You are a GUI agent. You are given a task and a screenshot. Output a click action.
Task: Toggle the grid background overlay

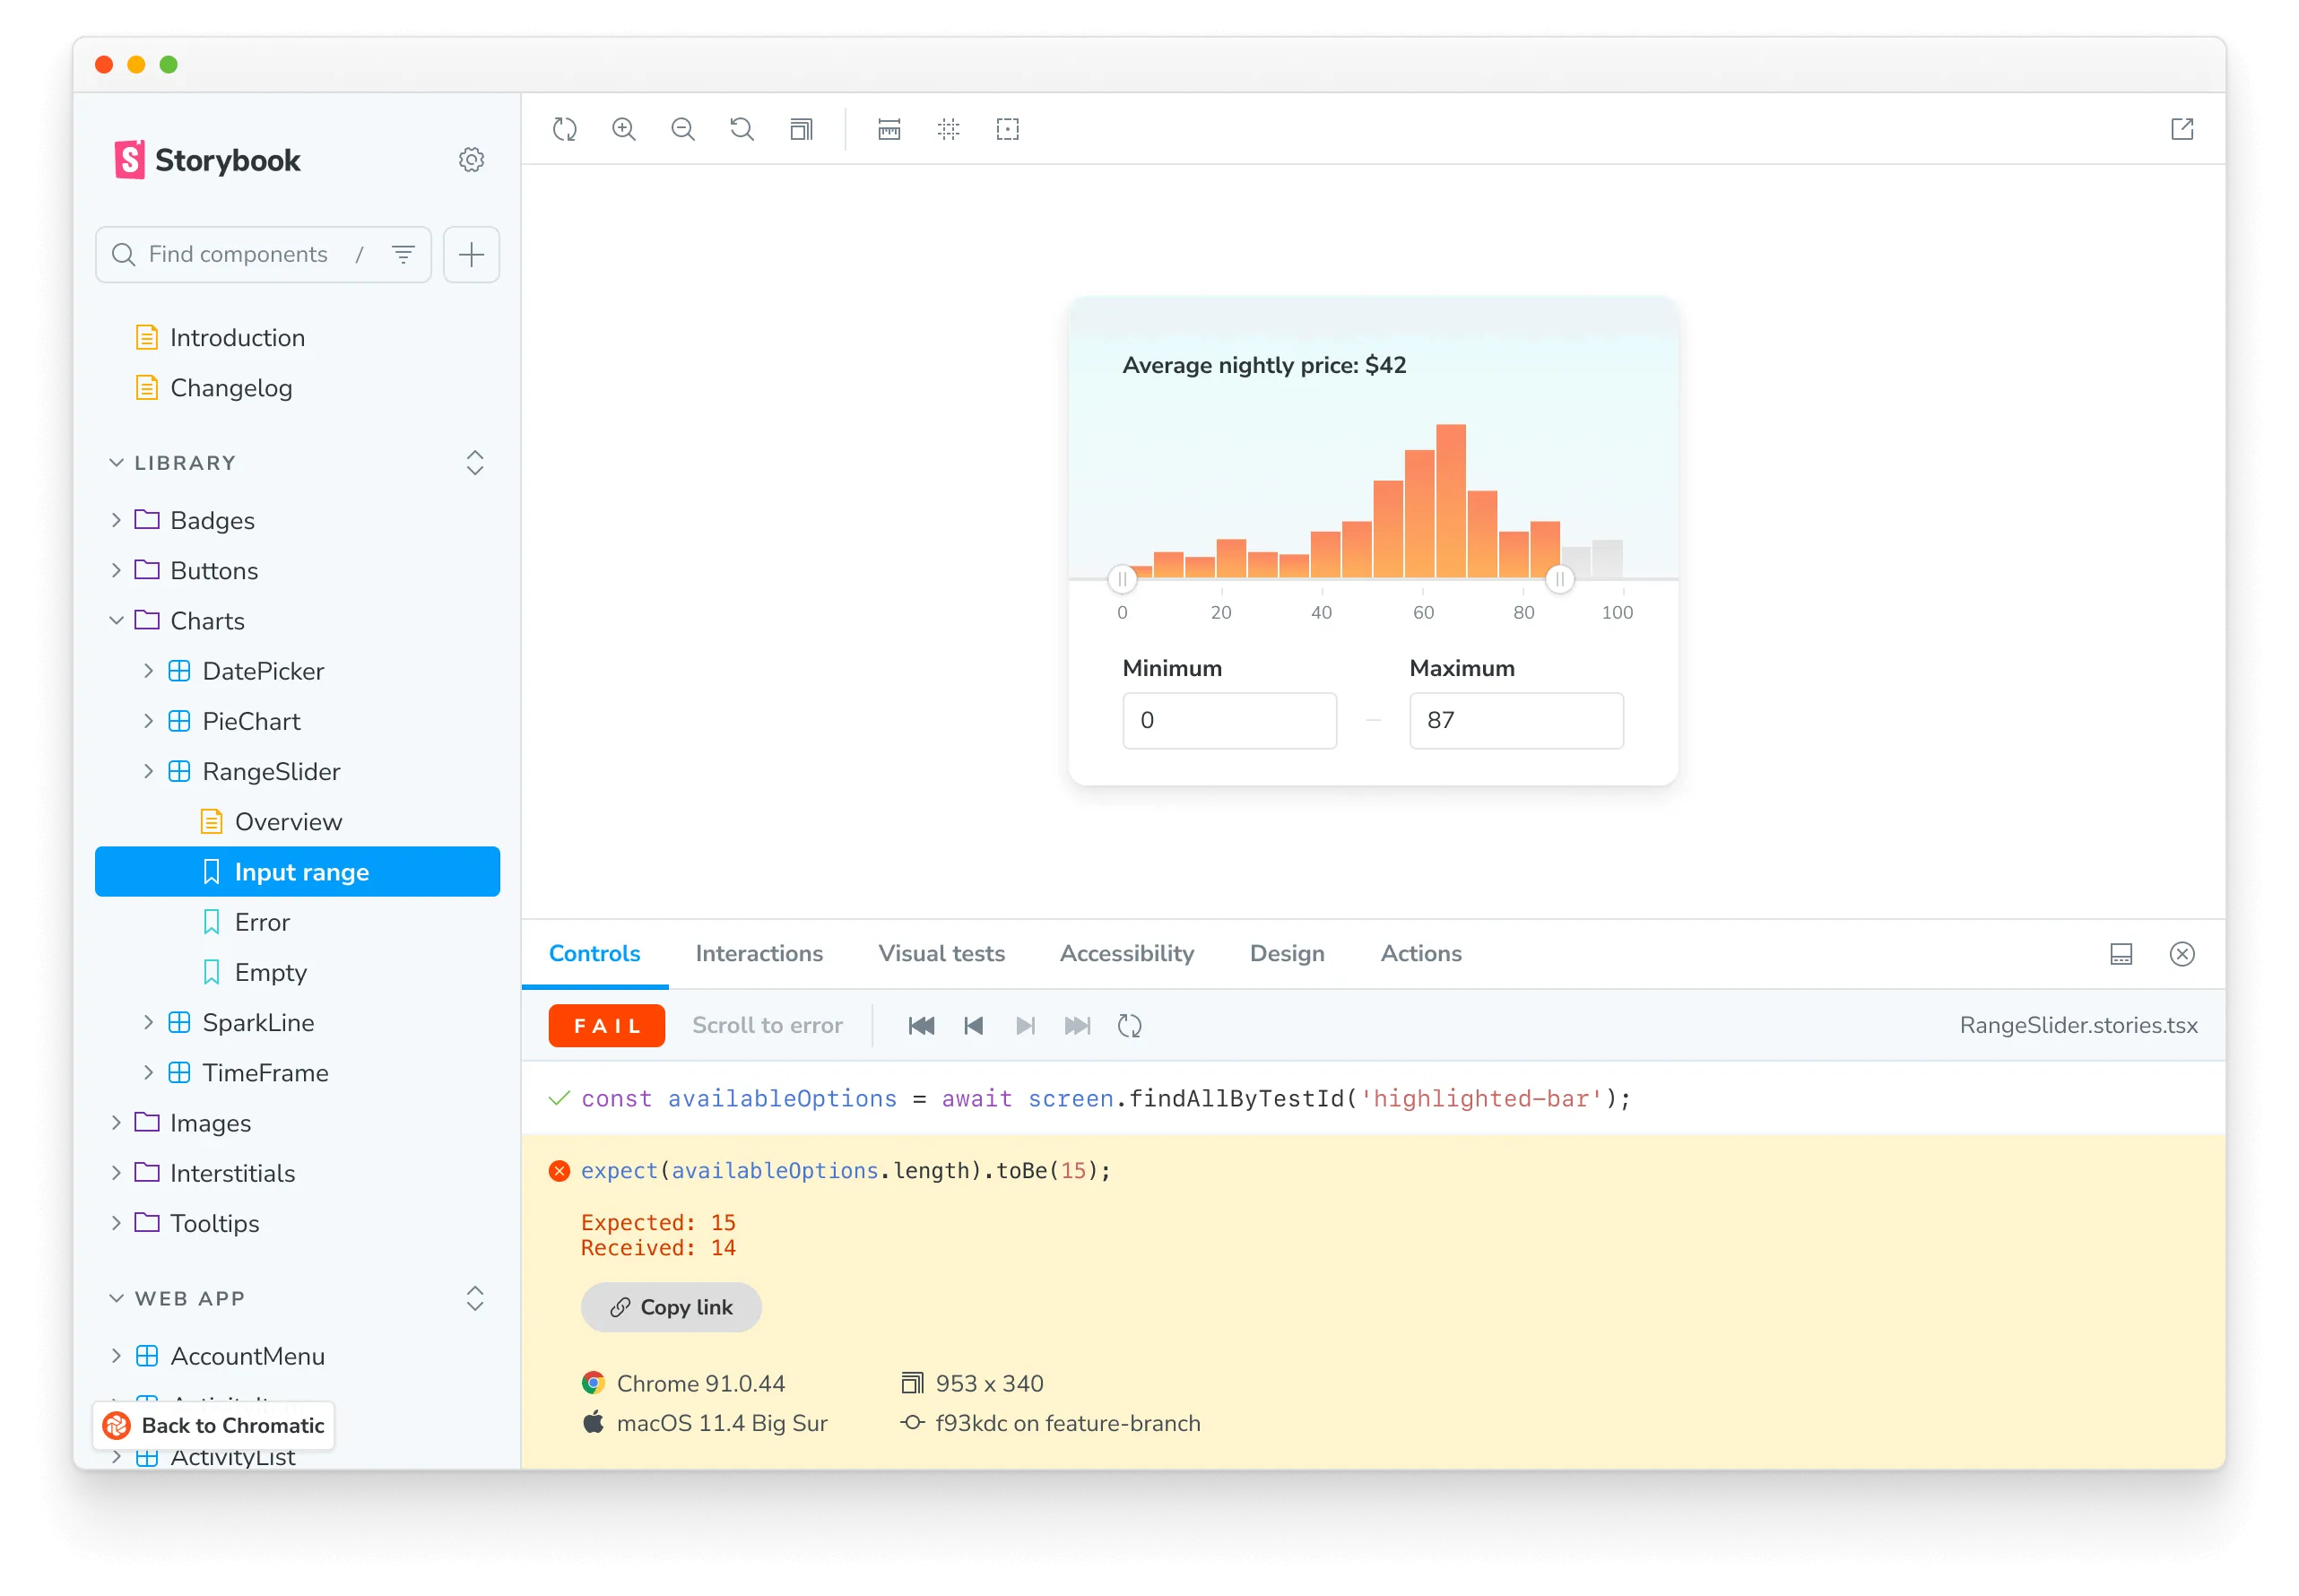[x=948, y=129]
